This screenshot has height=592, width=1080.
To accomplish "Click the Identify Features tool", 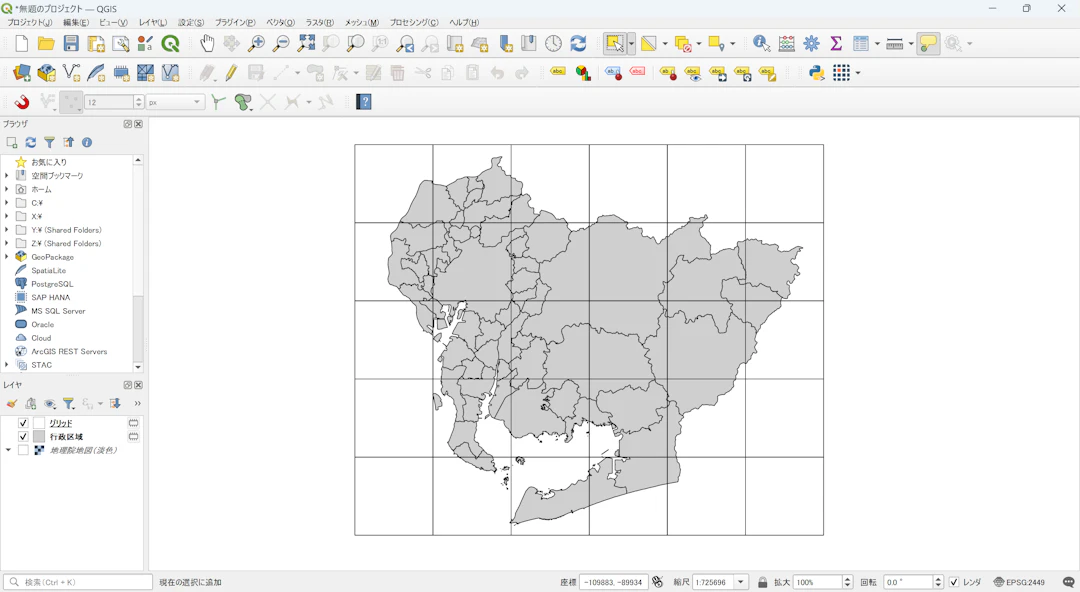I will pyautogui.click(x=762, y=44).
